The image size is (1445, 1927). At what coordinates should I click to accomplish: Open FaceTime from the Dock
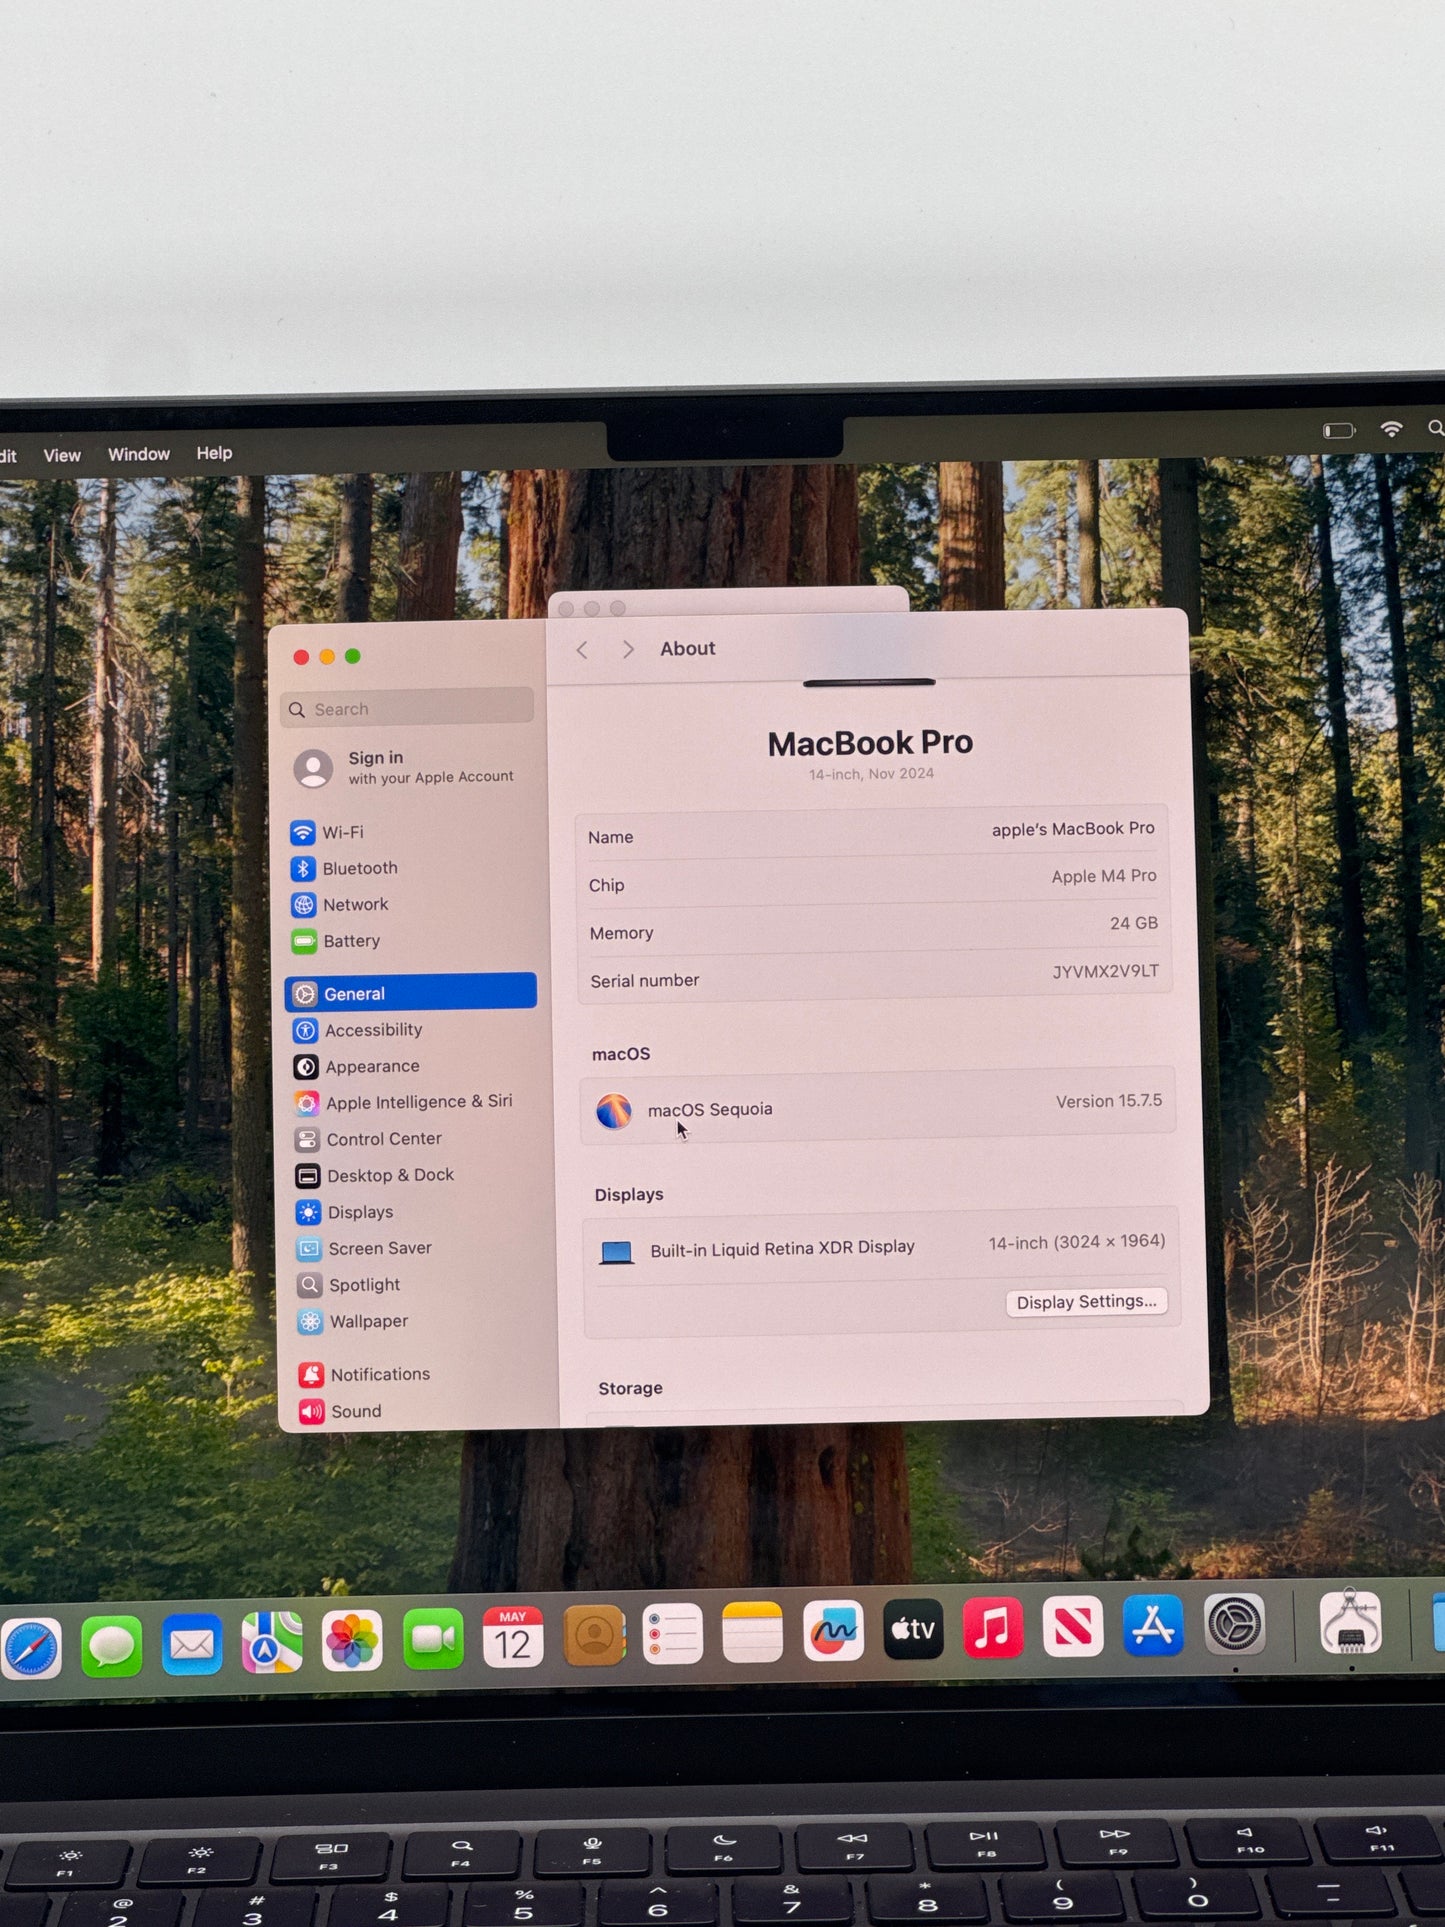(x=433, y=1639)
